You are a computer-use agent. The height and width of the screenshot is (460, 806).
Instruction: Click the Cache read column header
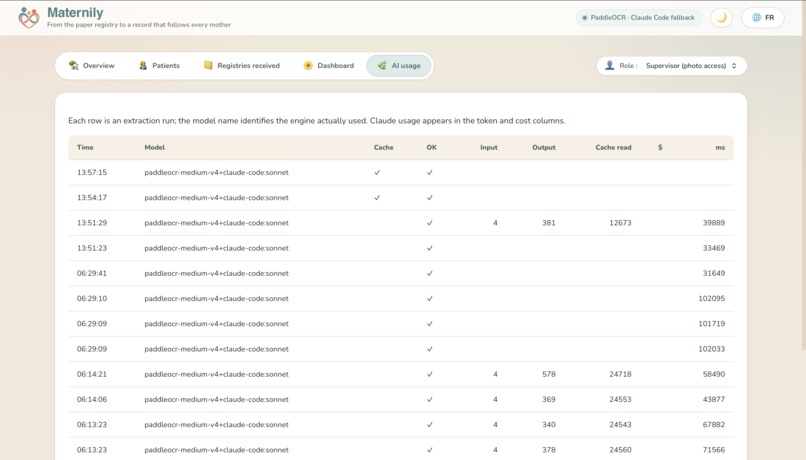click(613, 148)
